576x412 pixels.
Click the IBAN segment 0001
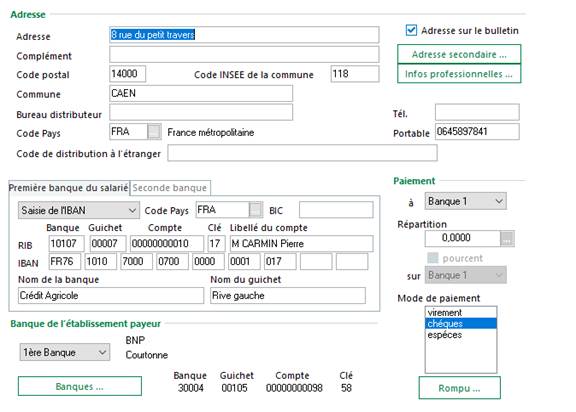[244, 261]
